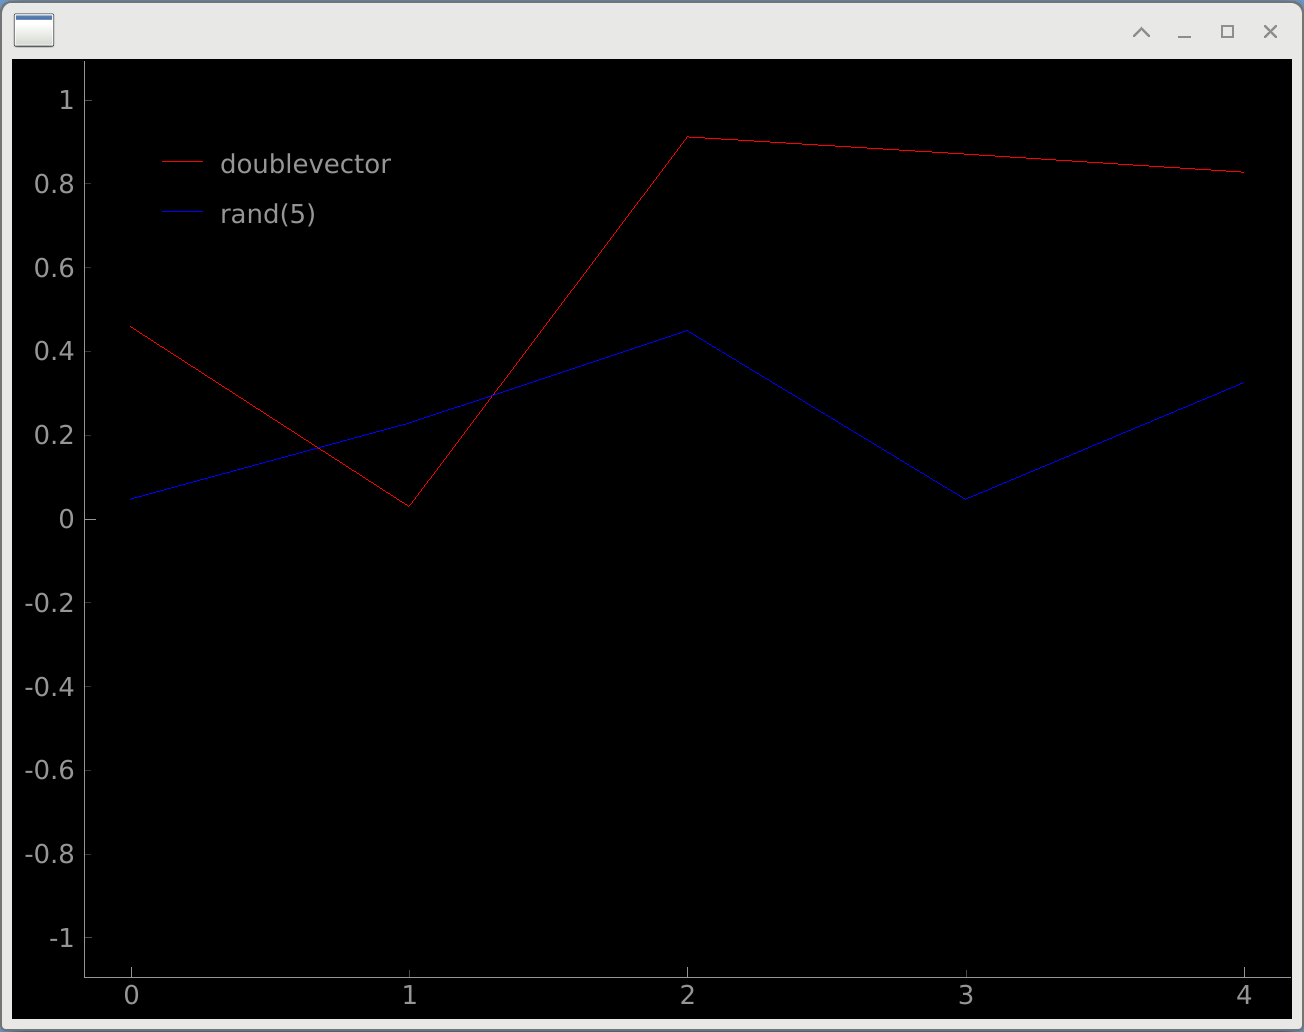Shade the window with the up-arrow button
The height and width of the screenshot is (1032, 1304).
coord(1141,32)
